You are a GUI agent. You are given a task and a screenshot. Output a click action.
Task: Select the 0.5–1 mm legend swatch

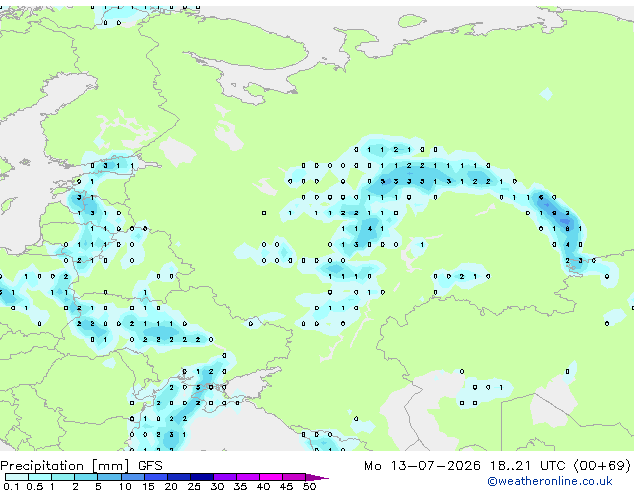tap(40, 477)
